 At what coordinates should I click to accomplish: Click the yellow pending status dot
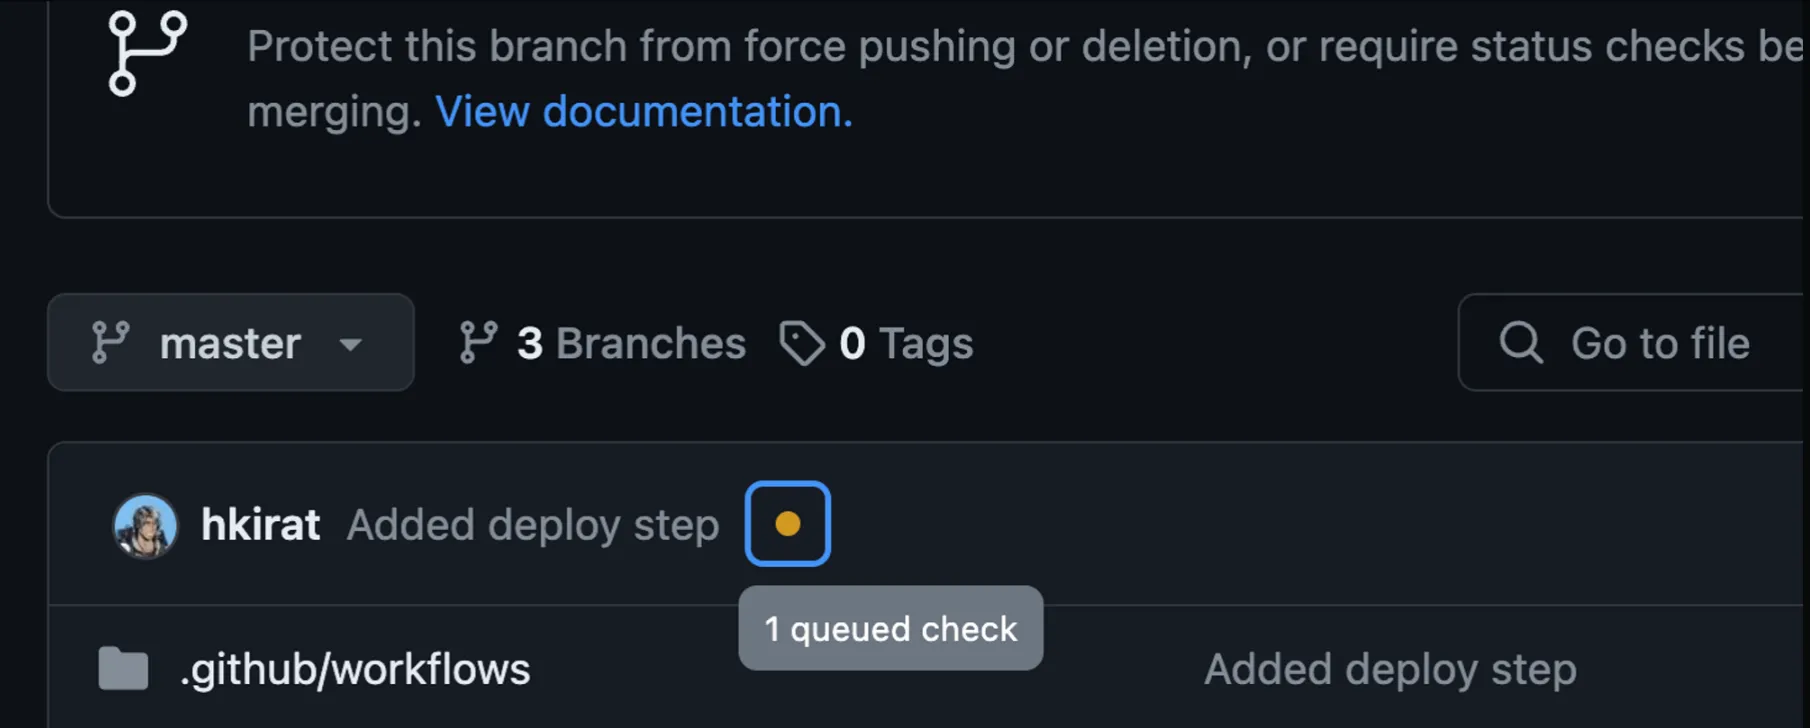click(788, 524)
